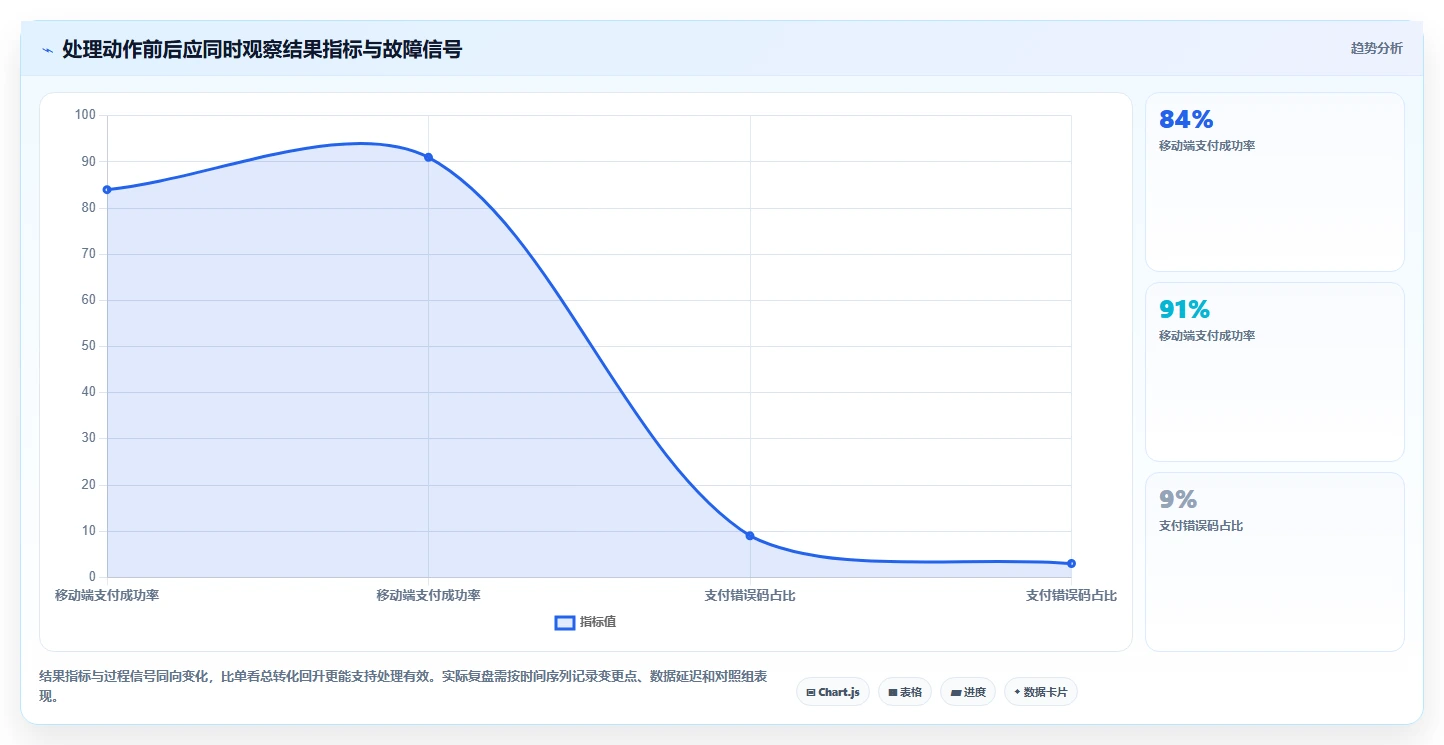Viewport: 1444px width, 745px height.
Task: Click the y-axis label 0
Action: (92, 577)
